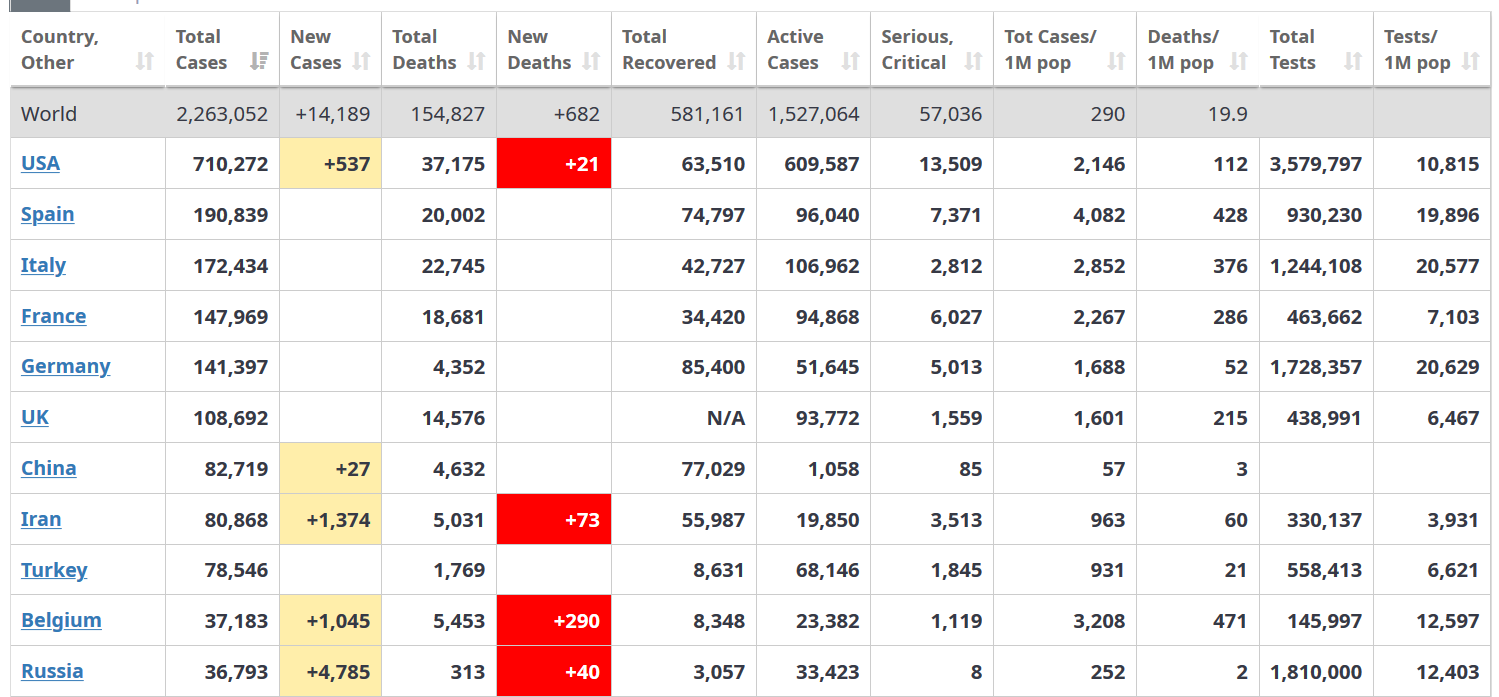
Task: Select Russia total tests value 1,810,000
Action: click(x=1316, y=672)
